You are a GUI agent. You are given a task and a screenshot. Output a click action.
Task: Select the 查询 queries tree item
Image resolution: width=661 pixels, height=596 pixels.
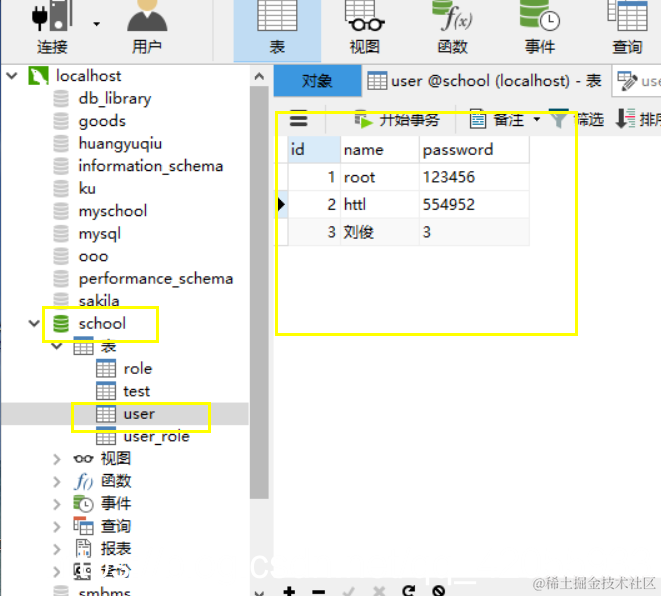pyautogui.click(x=116, y=526)
